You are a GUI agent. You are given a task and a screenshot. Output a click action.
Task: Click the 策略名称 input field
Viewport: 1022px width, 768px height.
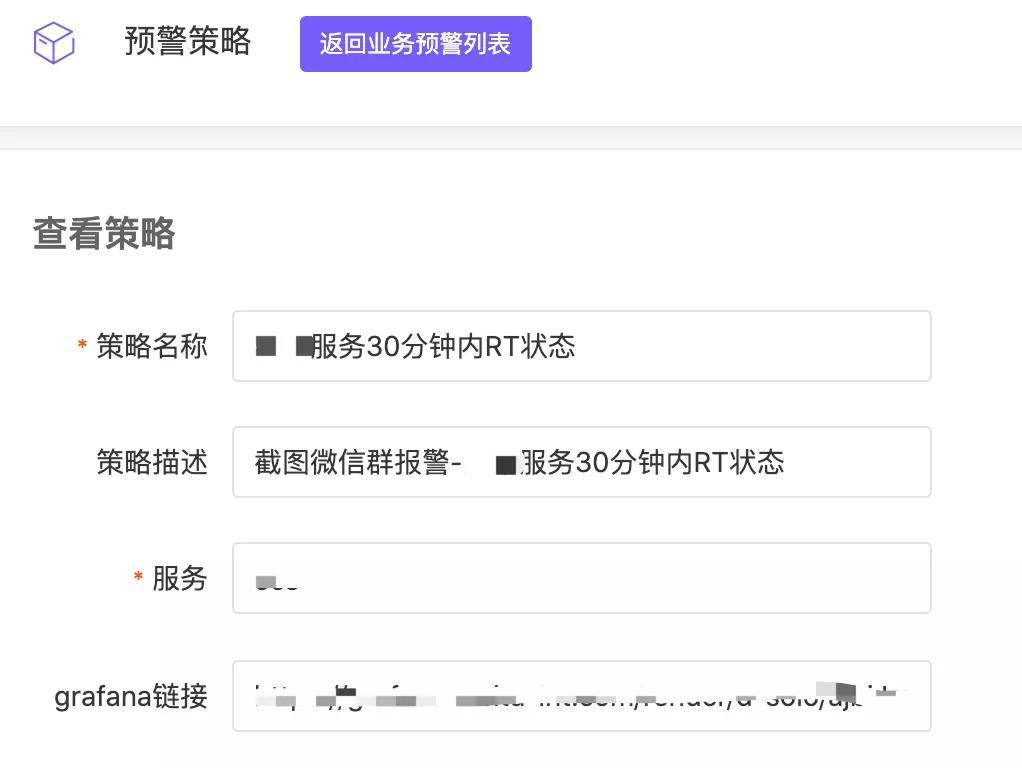tap(581, 346)
